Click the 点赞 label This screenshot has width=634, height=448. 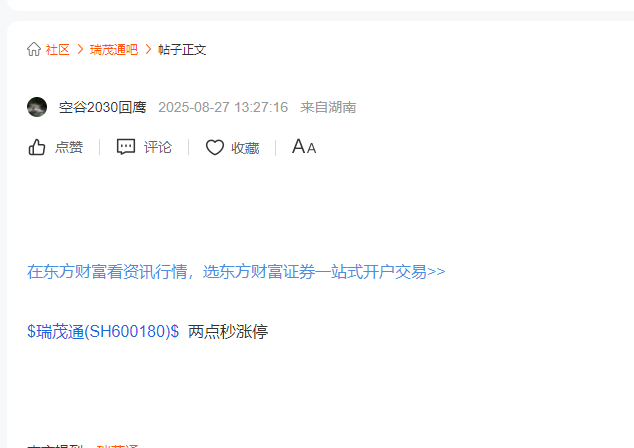pyautogui.click(x=69, y=147)
